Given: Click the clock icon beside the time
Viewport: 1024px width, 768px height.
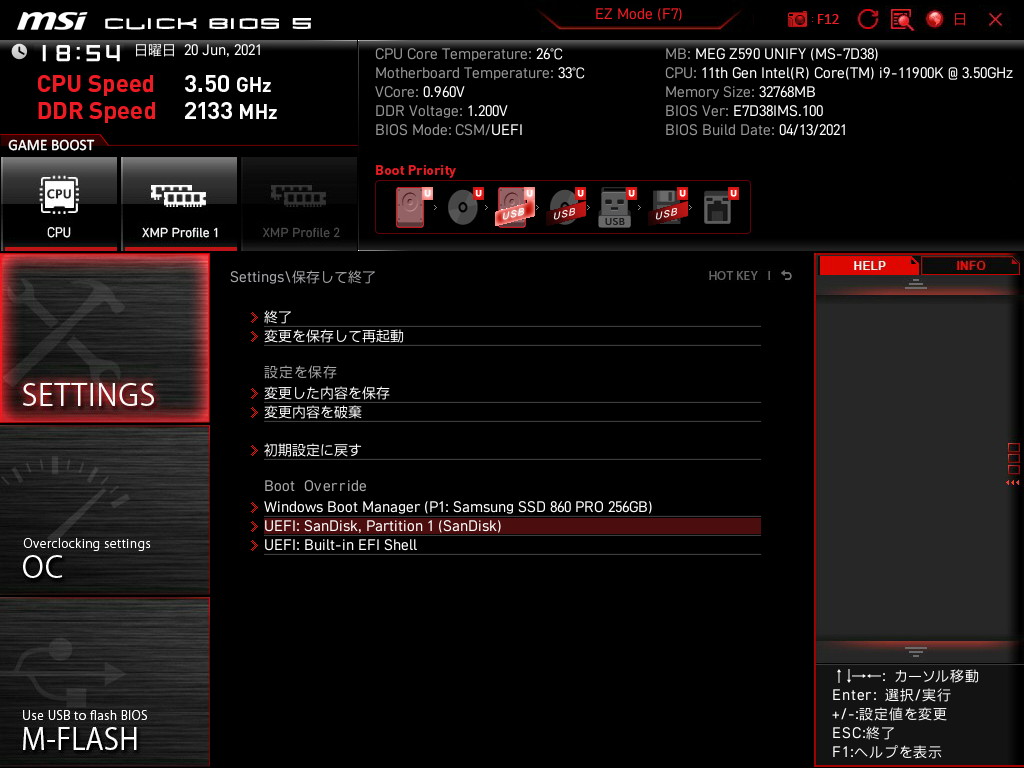Looking at the screenshot, I should click(19, 51).
